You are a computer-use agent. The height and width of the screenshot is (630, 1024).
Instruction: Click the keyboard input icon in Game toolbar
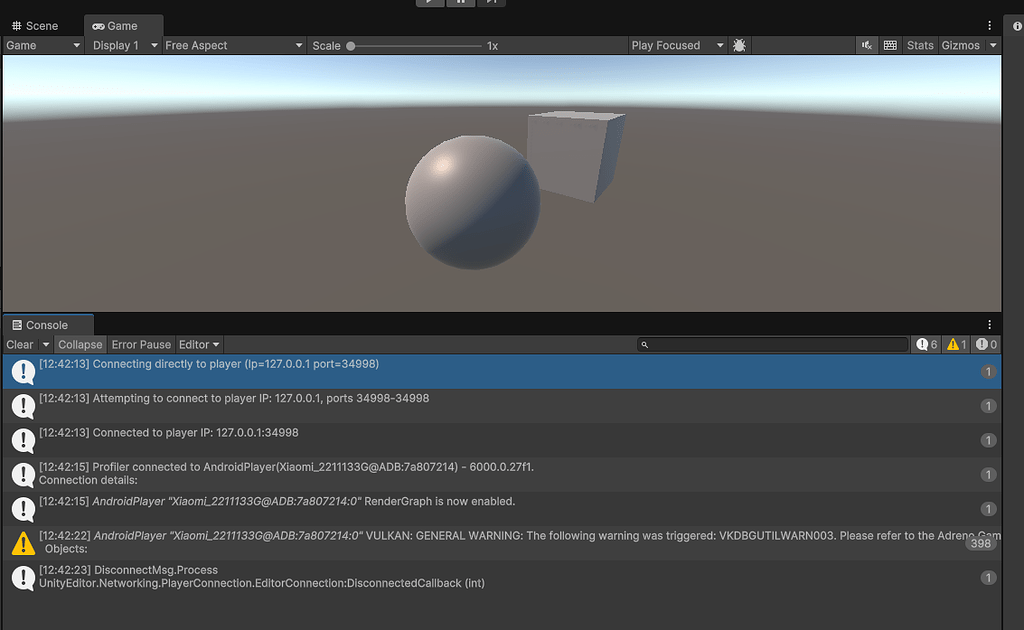pyautogui.click(x=889, y=45)
